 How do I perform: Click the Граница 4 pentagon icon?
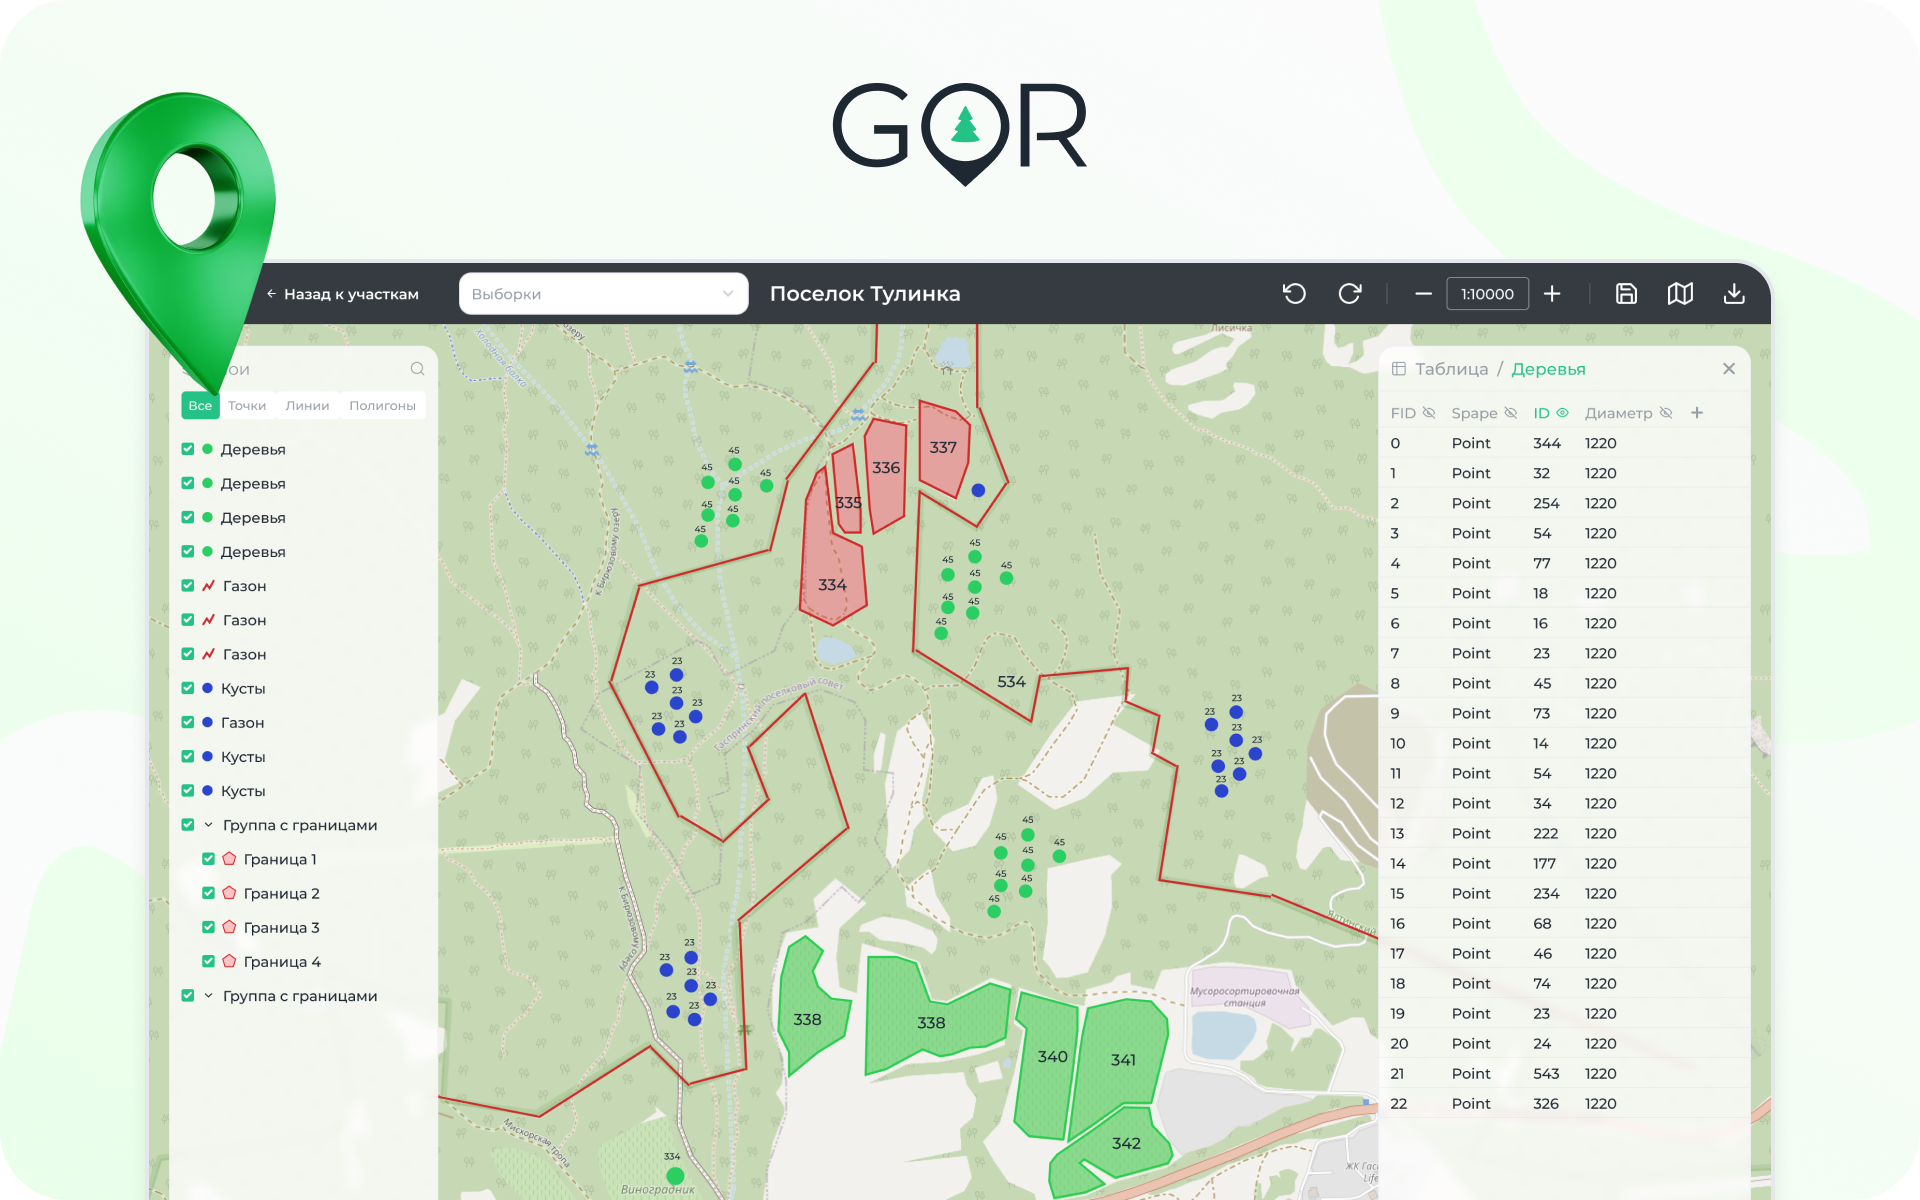click(229, 961)
